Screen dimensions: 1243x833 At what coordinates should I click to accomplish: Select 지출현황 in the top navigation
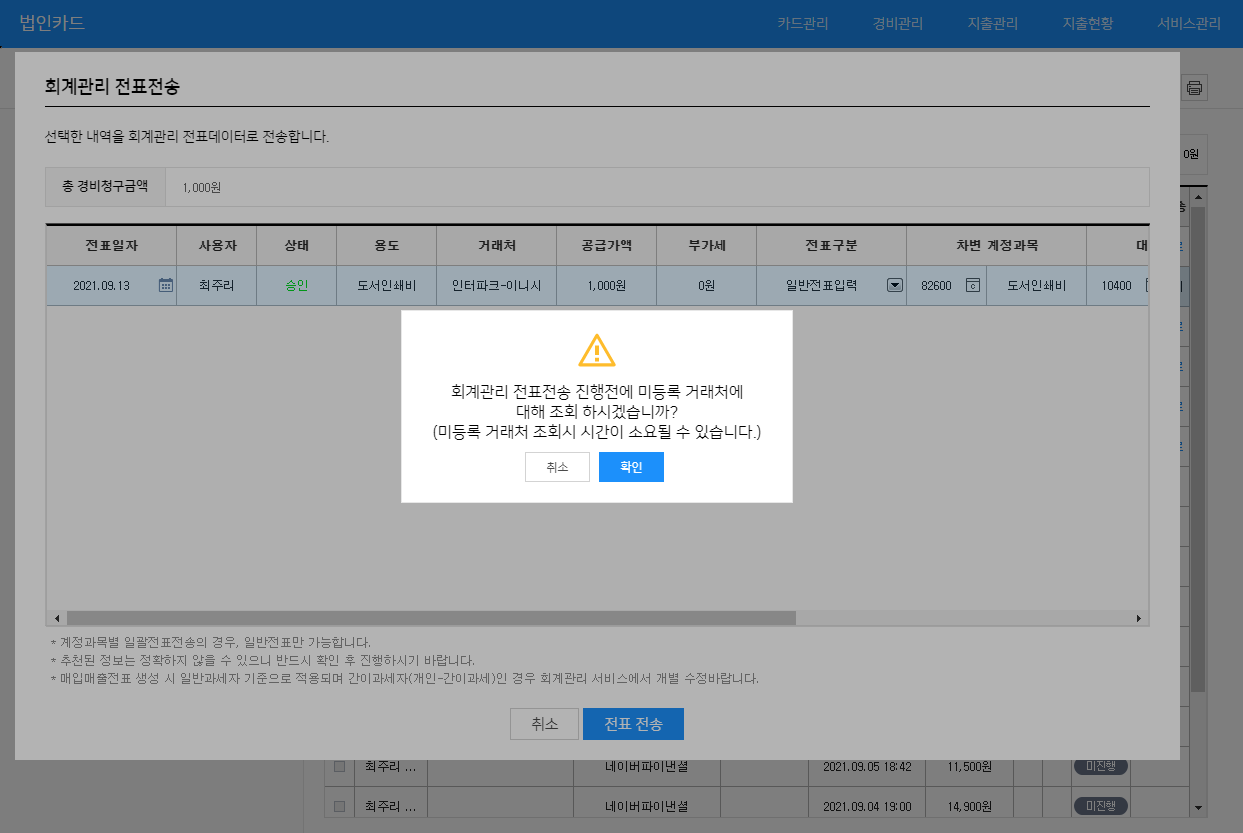click(1088, 24)
